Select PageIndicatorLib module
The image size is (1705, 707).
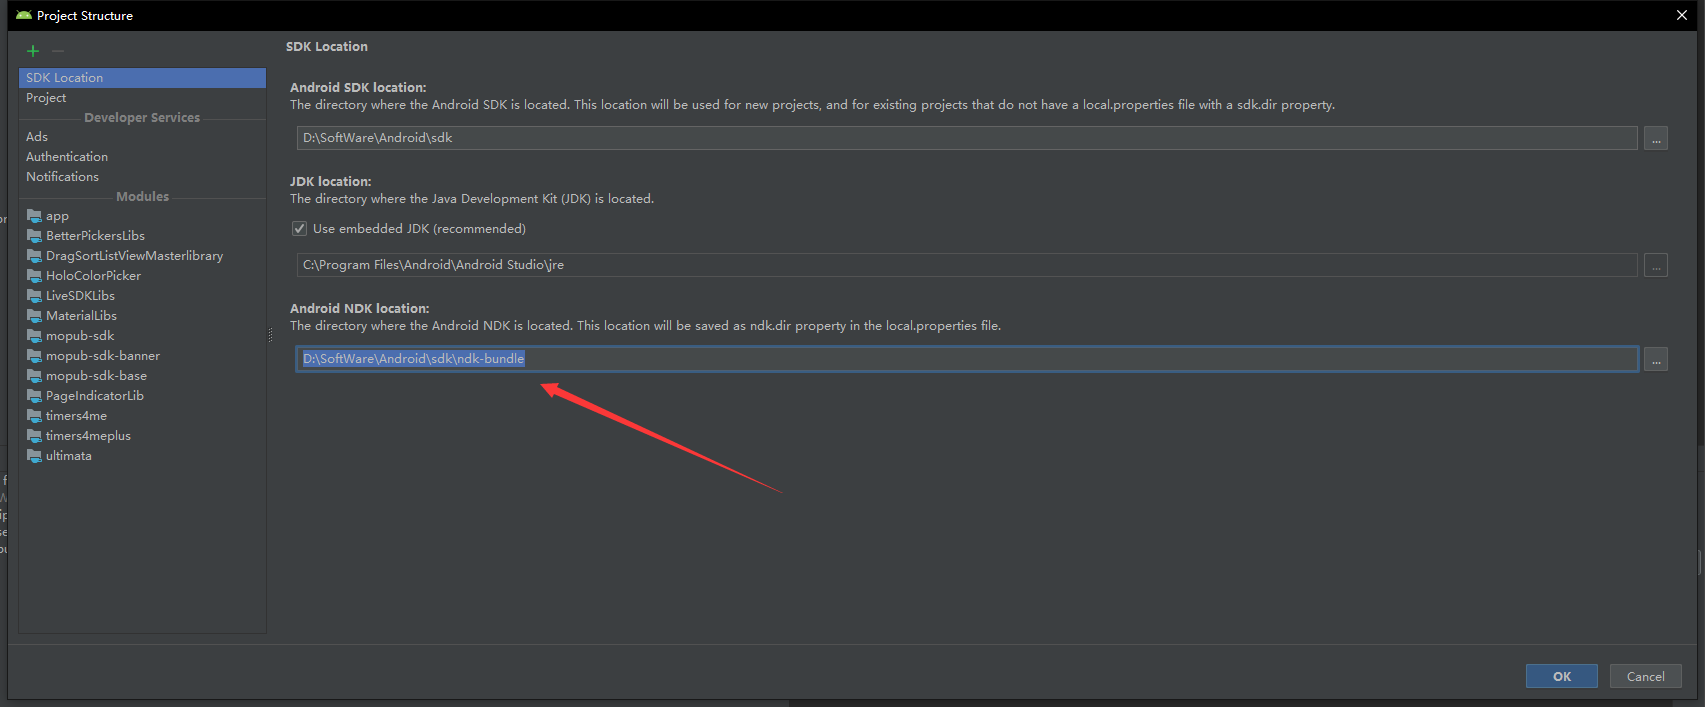[142, 396]
